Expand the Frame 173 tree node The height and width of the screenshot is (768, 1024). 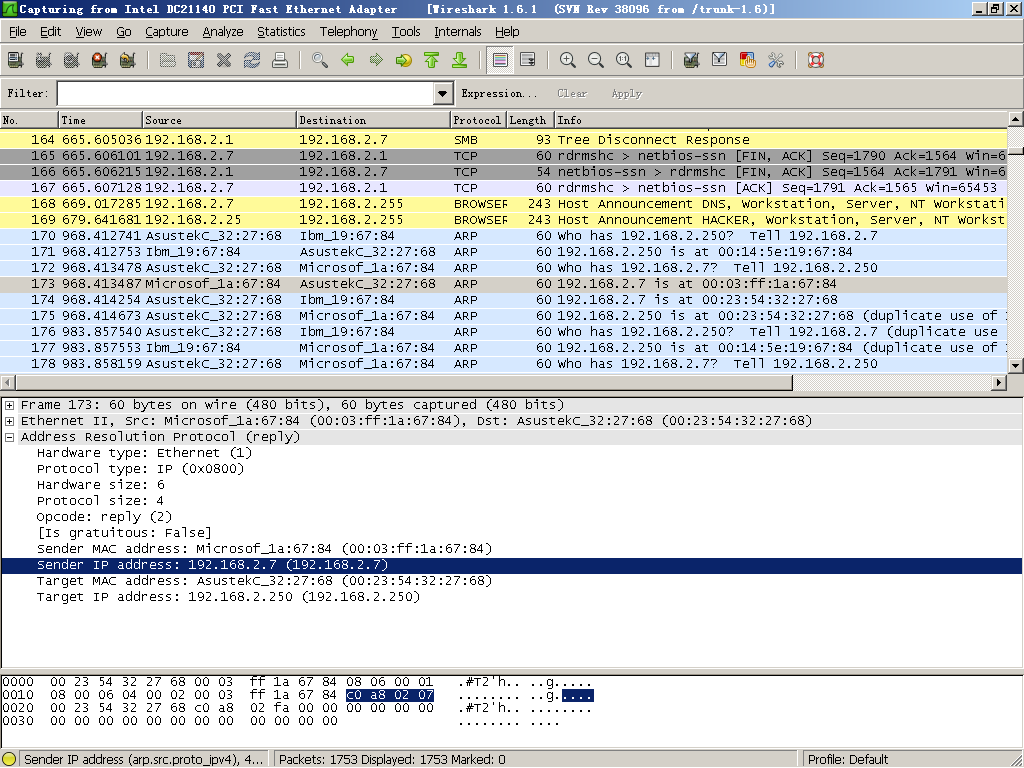click(10, 406)
